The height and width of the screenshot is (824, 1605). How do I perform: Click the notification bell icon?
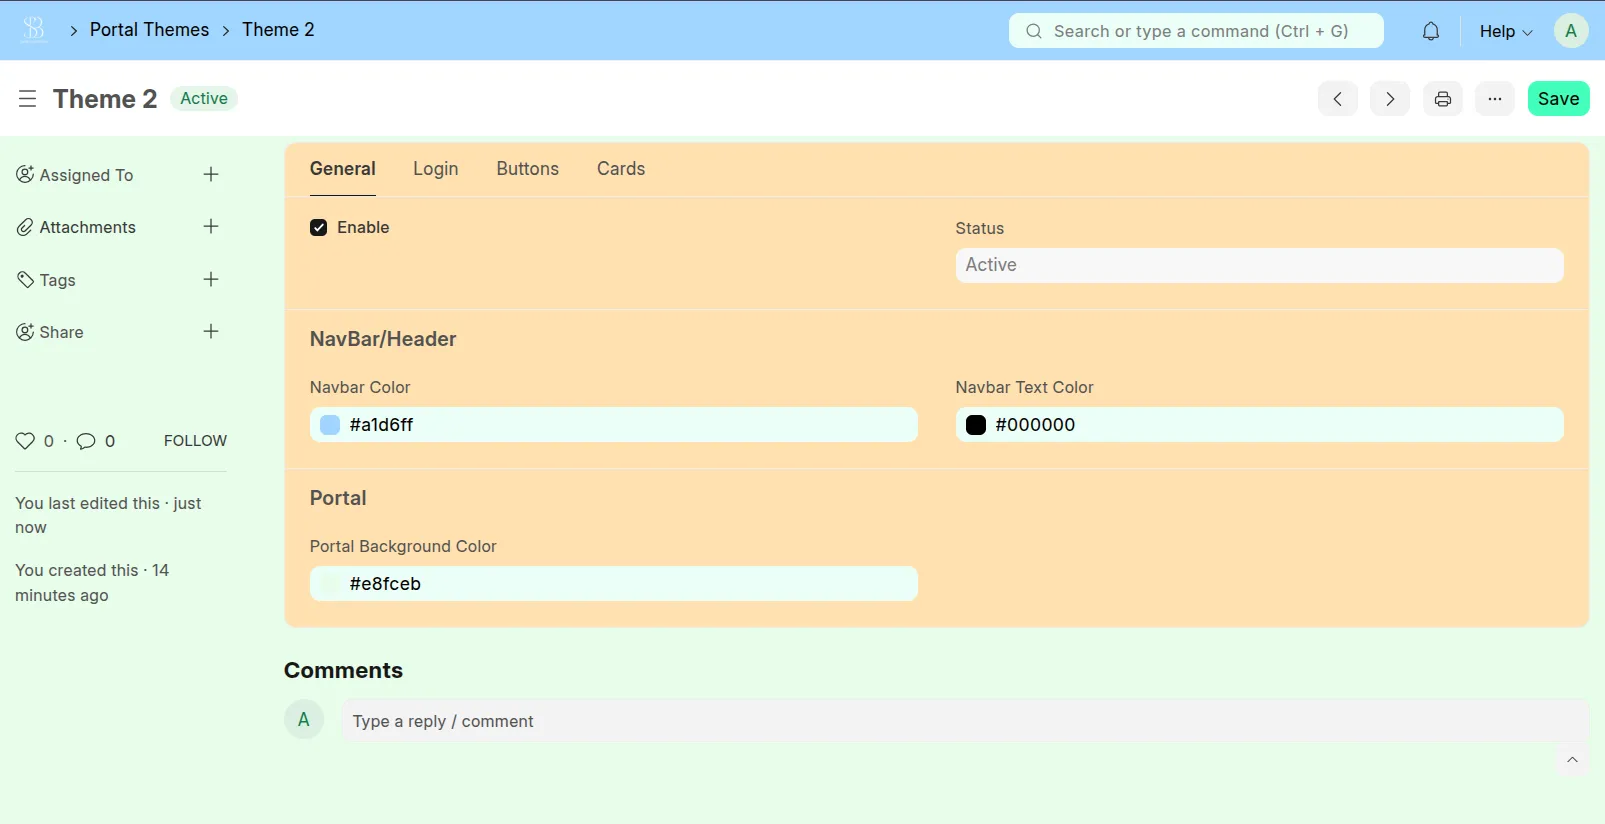1431,31
